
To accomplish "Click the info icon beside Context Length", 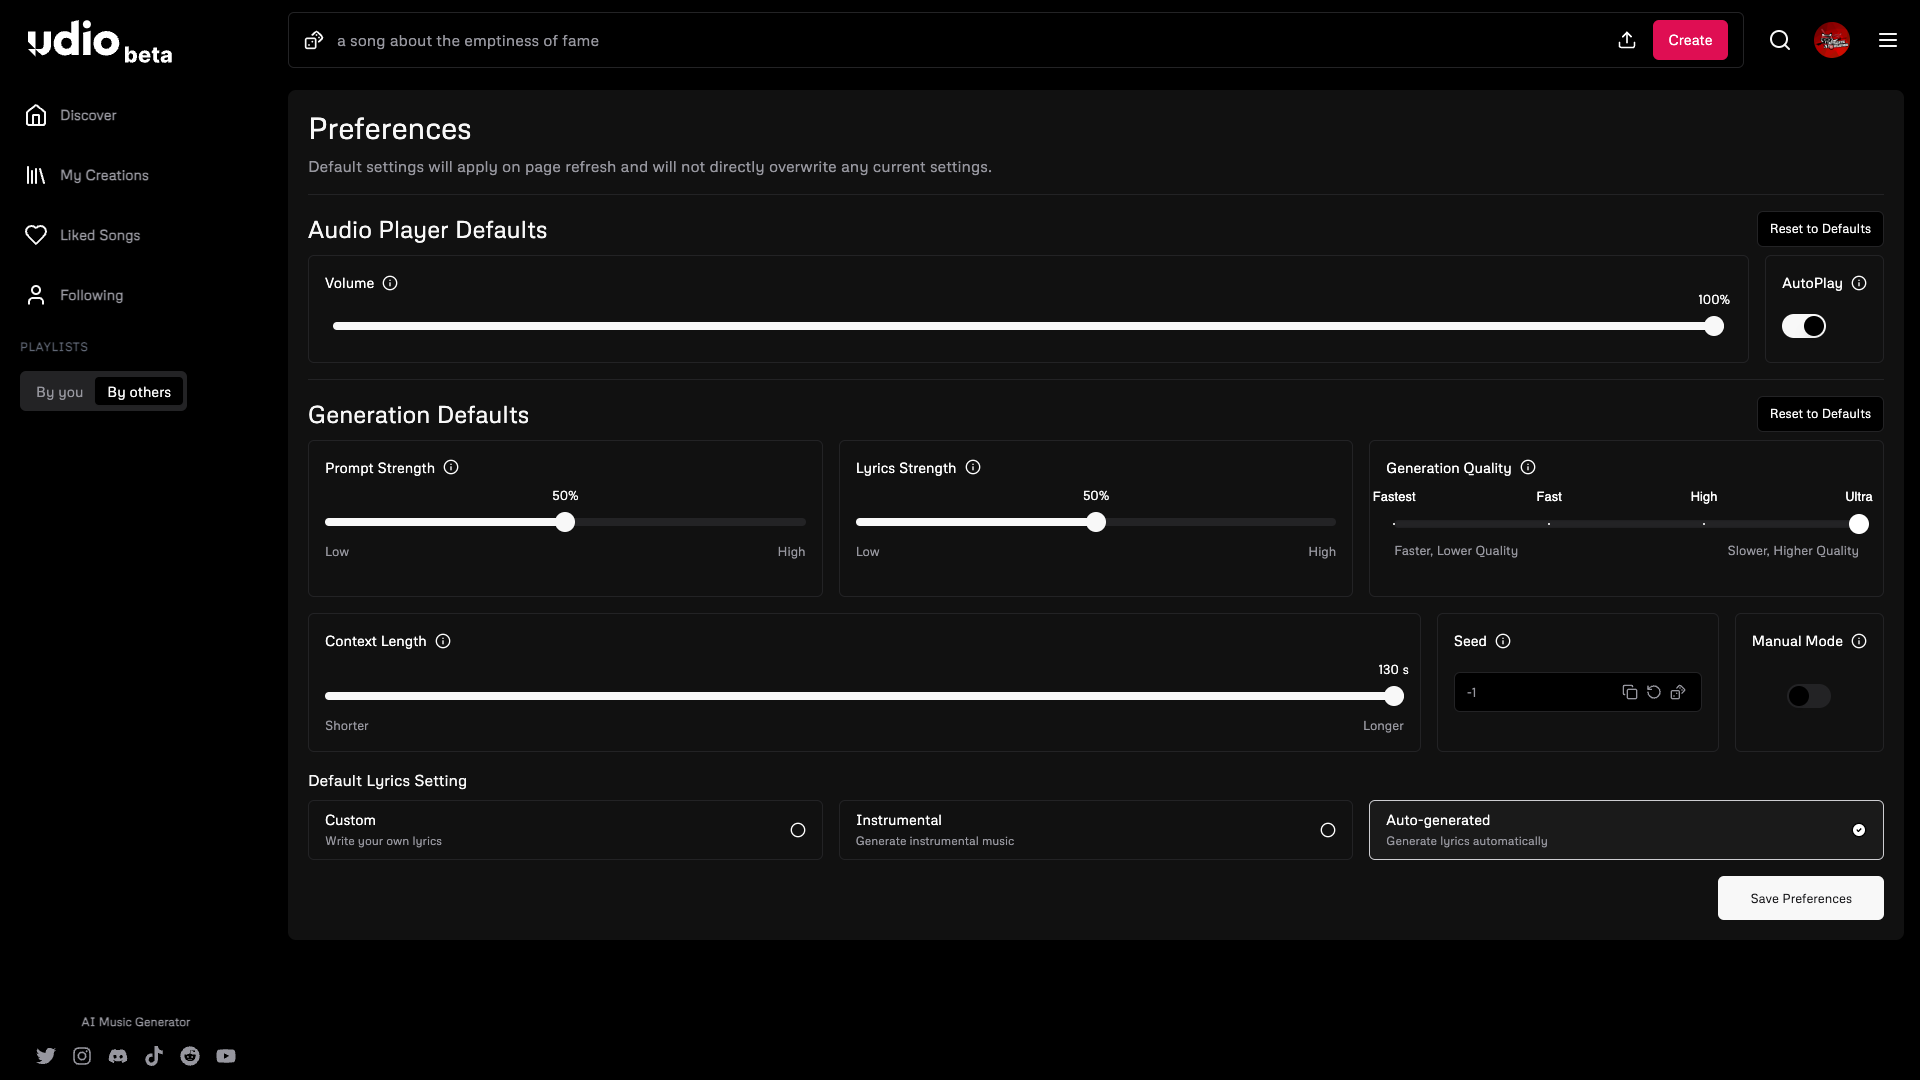I will click(443, 641).
